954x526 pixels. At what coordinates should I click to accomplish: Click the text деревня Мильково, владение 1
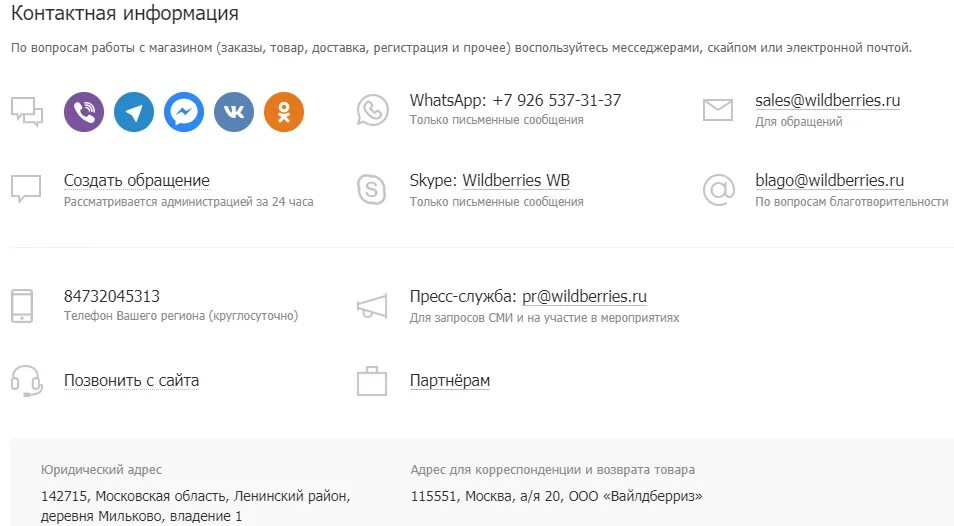[141, 516]
